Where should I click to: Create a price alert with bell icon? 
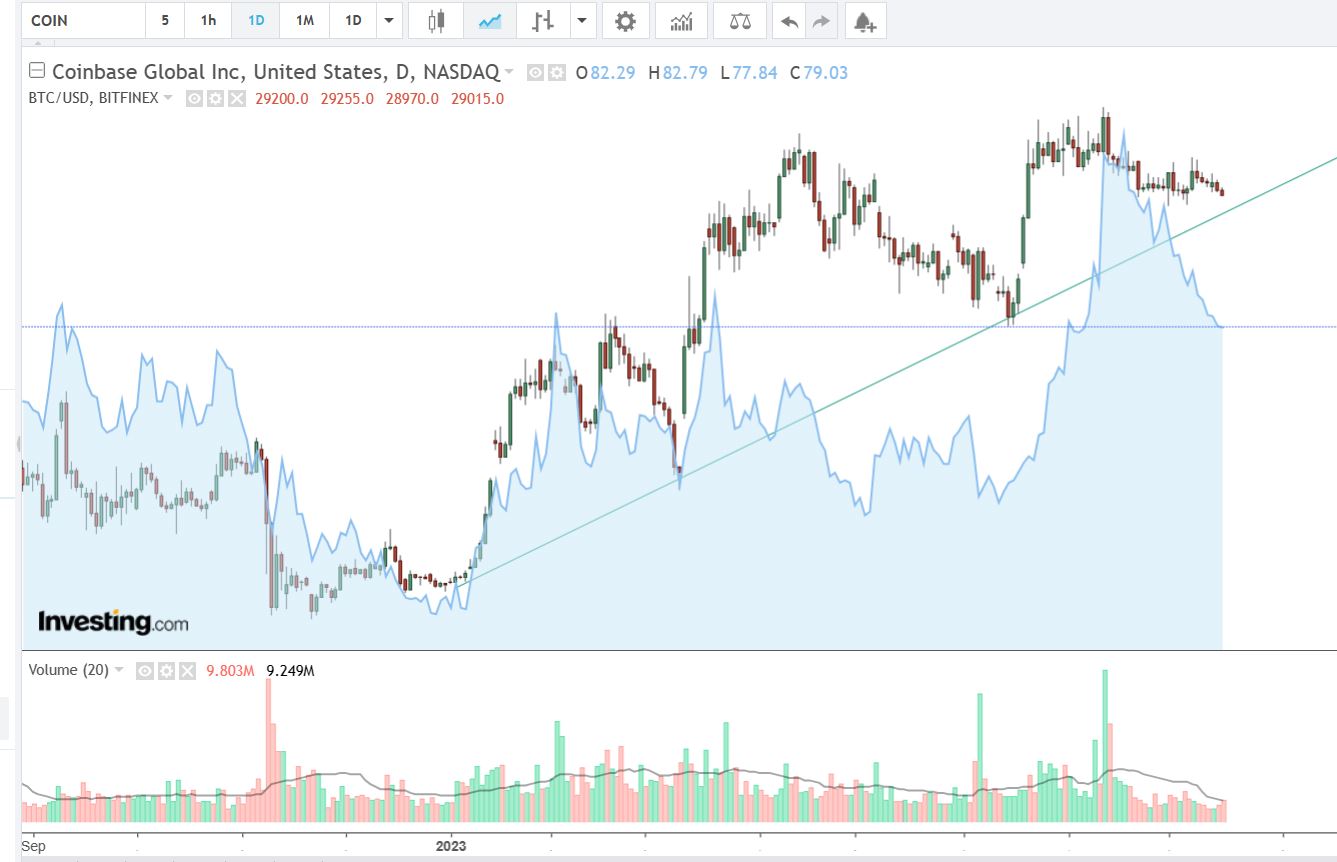click(x=866, y=21)
